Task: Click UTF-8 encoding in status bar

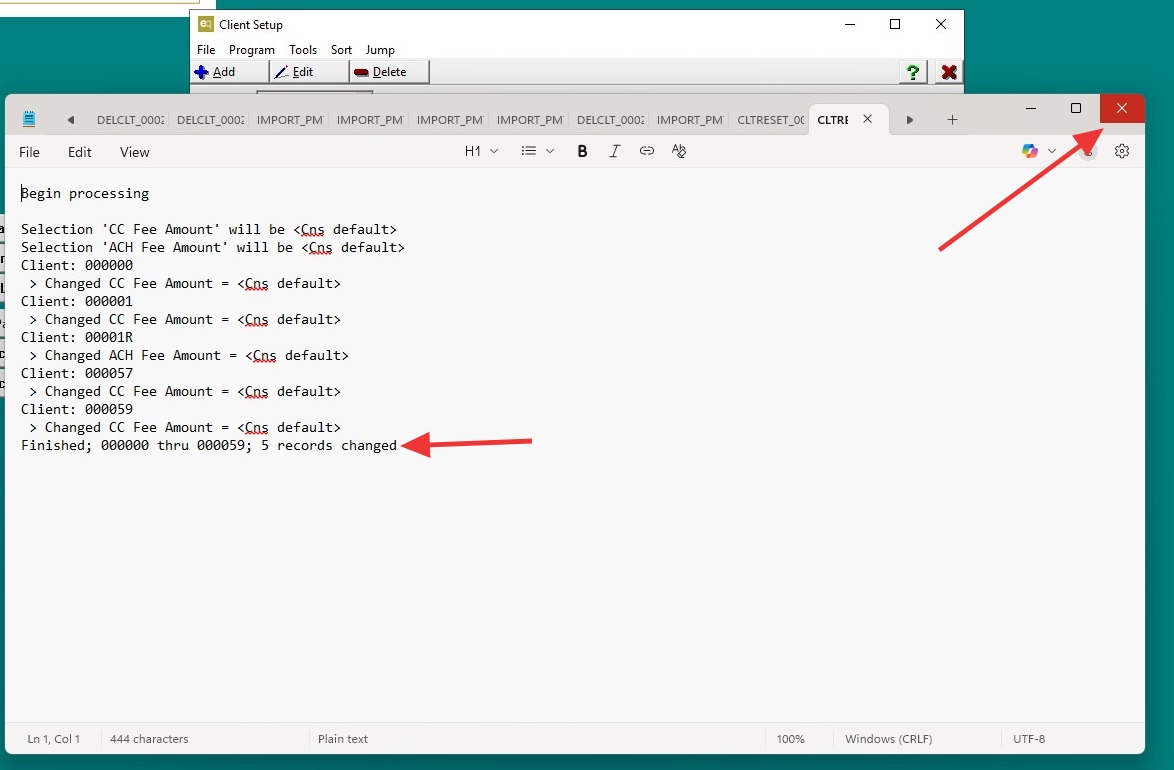Action: [x=1029, y=739]
